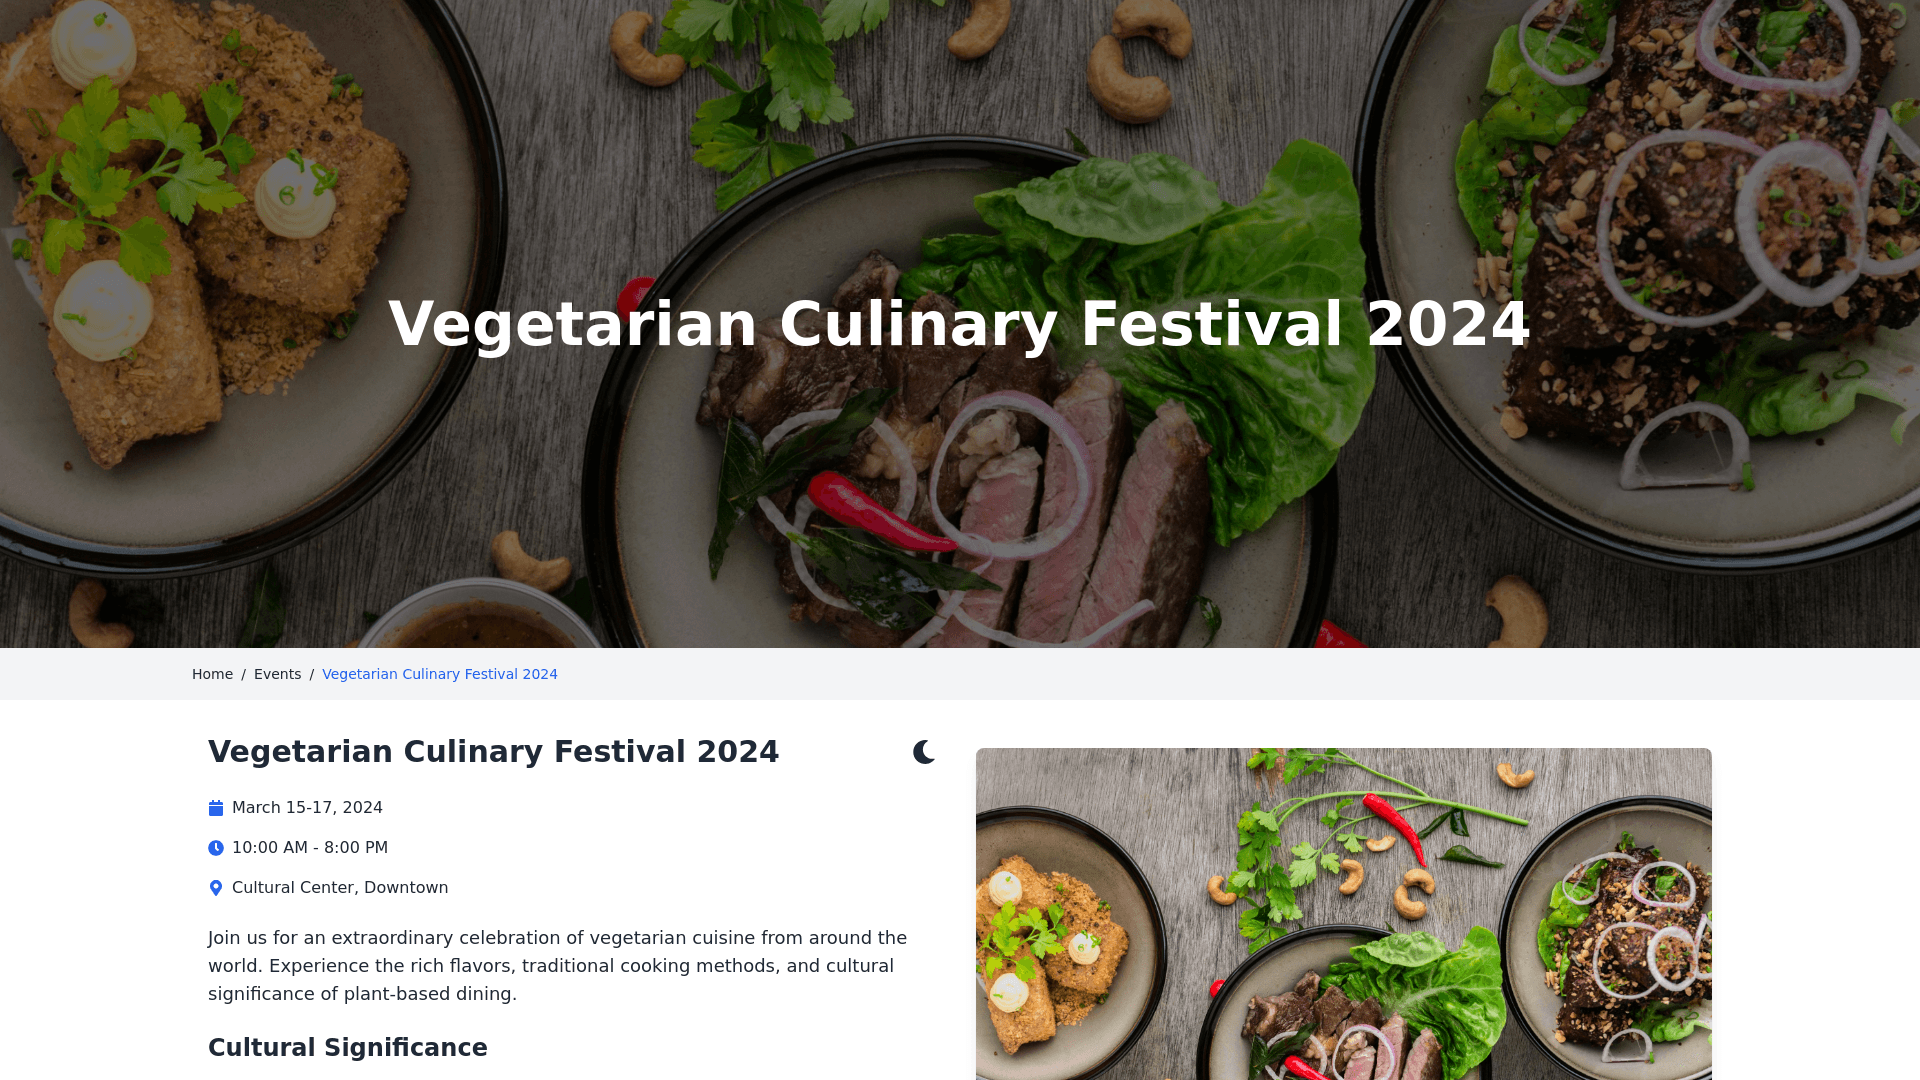The width and height of the screenshot is (1920, 1080).
Task: Go to the Events breadcrumb link
Action: tap(277, 674)
